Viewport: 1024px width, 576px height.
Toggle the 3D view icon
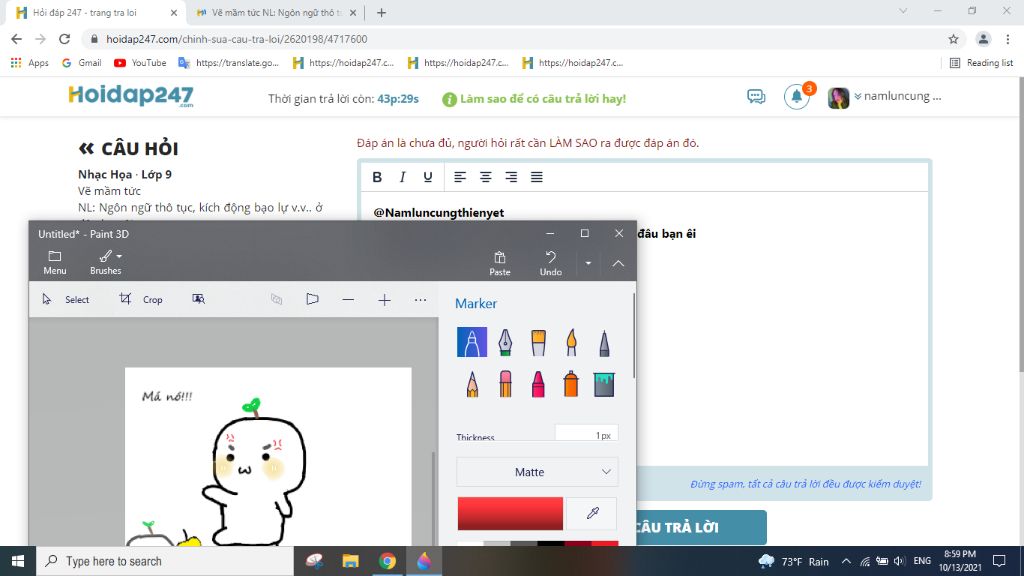pyautogui.click(x=312, y=299)
